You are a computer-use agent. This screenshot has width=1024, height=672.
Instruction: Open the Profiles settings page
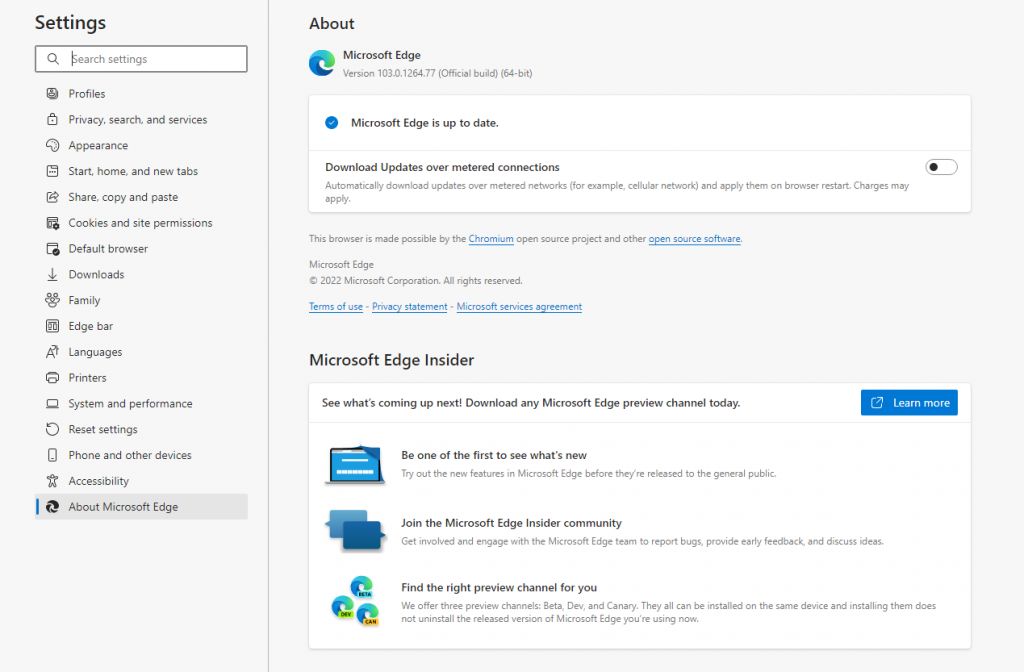click(141, 93)
